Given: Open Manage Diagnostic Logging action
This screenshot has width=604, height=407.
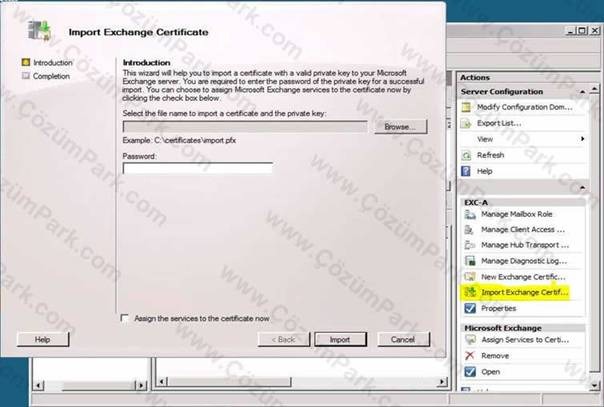Looking at the screenshot, I should 524,261.
